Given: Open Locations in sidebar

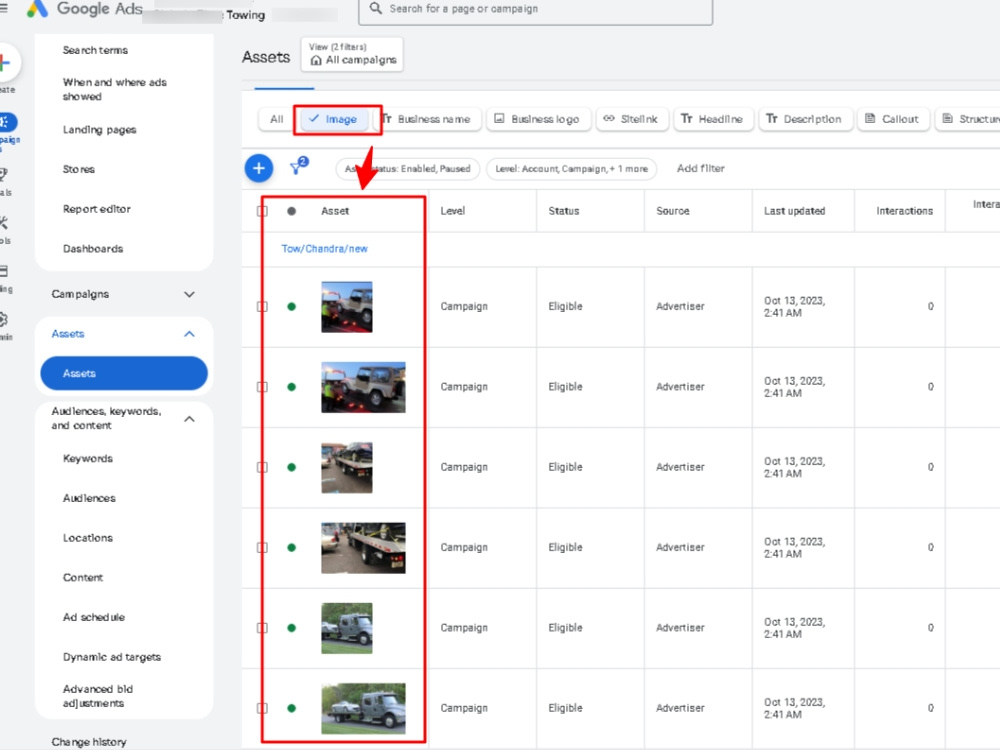Looking at the screenshot, I should [x=88, y=538].
